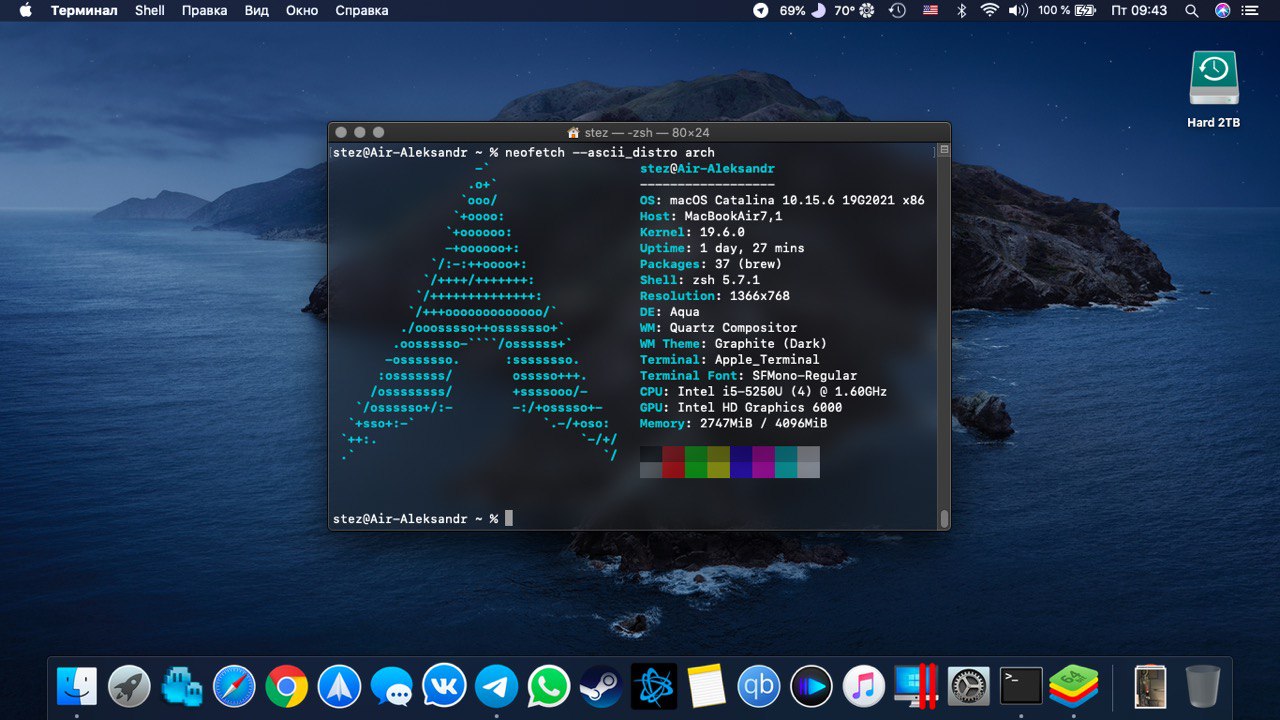Viewport: 1280px width, 720px height.
Task: Click the 'Kernel: 19.6.0' line
Action: [x=692, y=232]
